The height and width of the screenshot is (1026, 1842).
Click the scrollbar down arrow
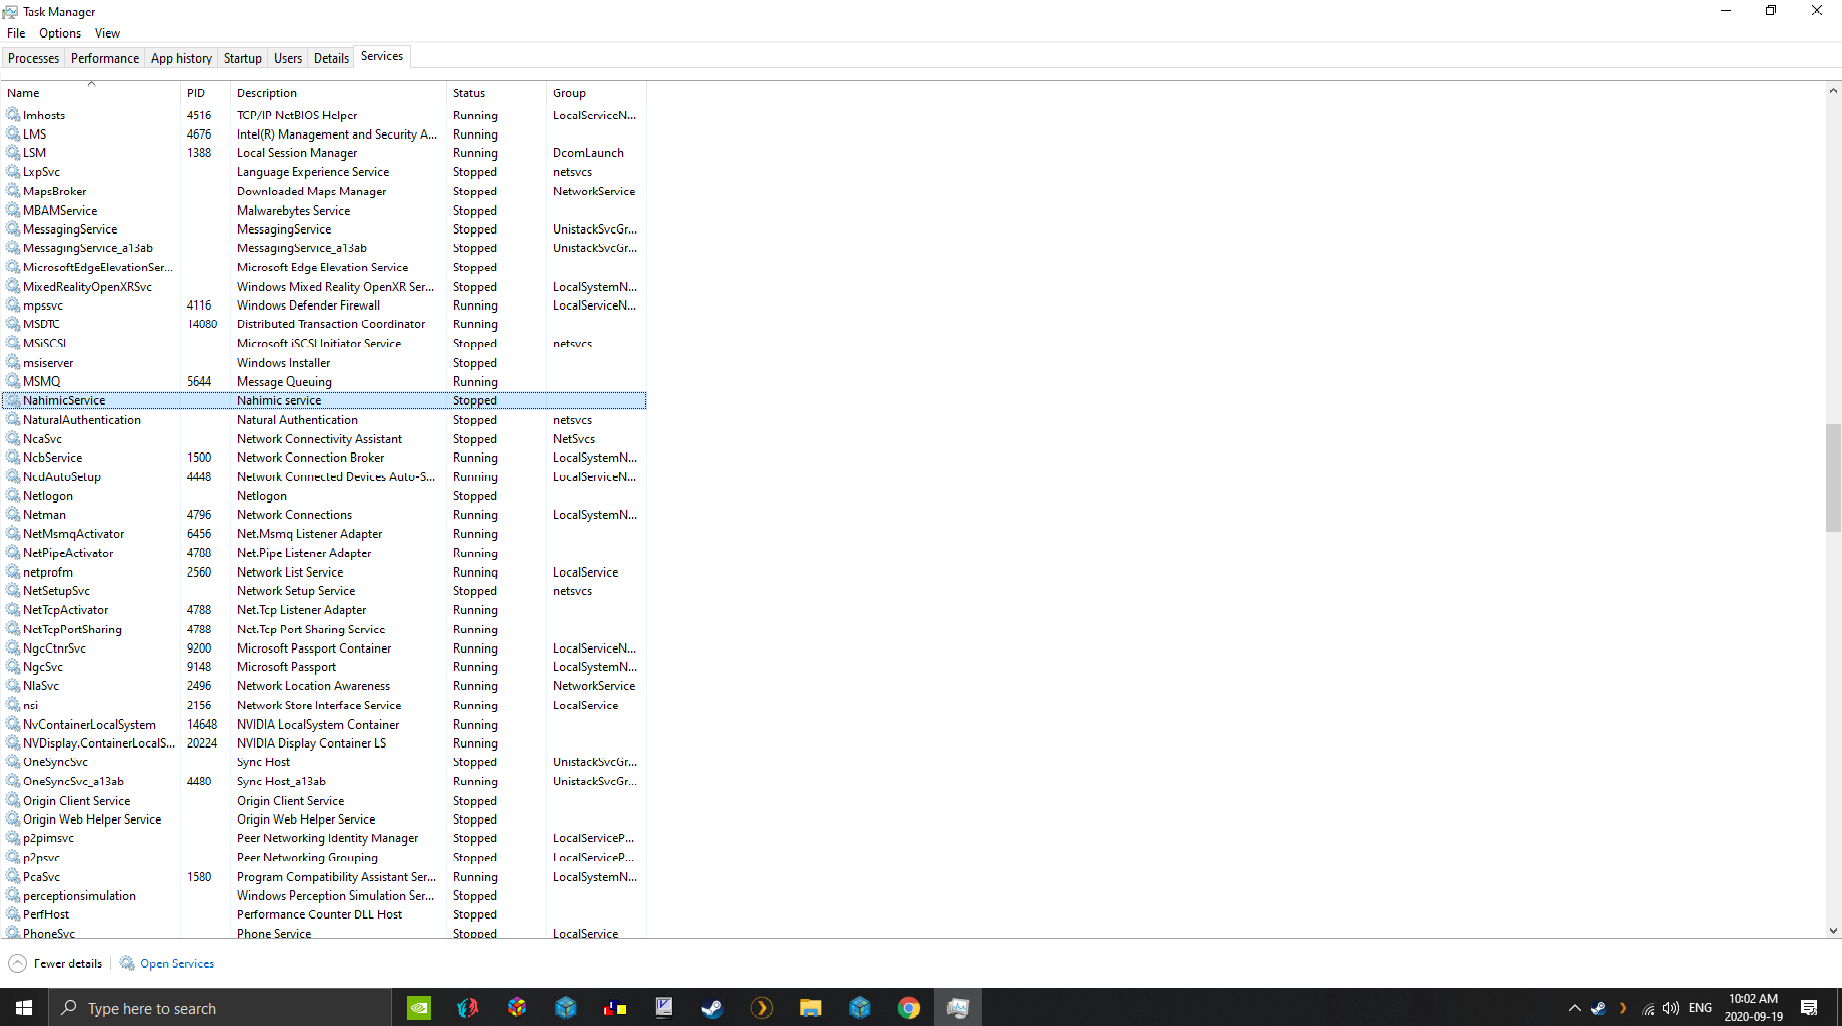1833,930
